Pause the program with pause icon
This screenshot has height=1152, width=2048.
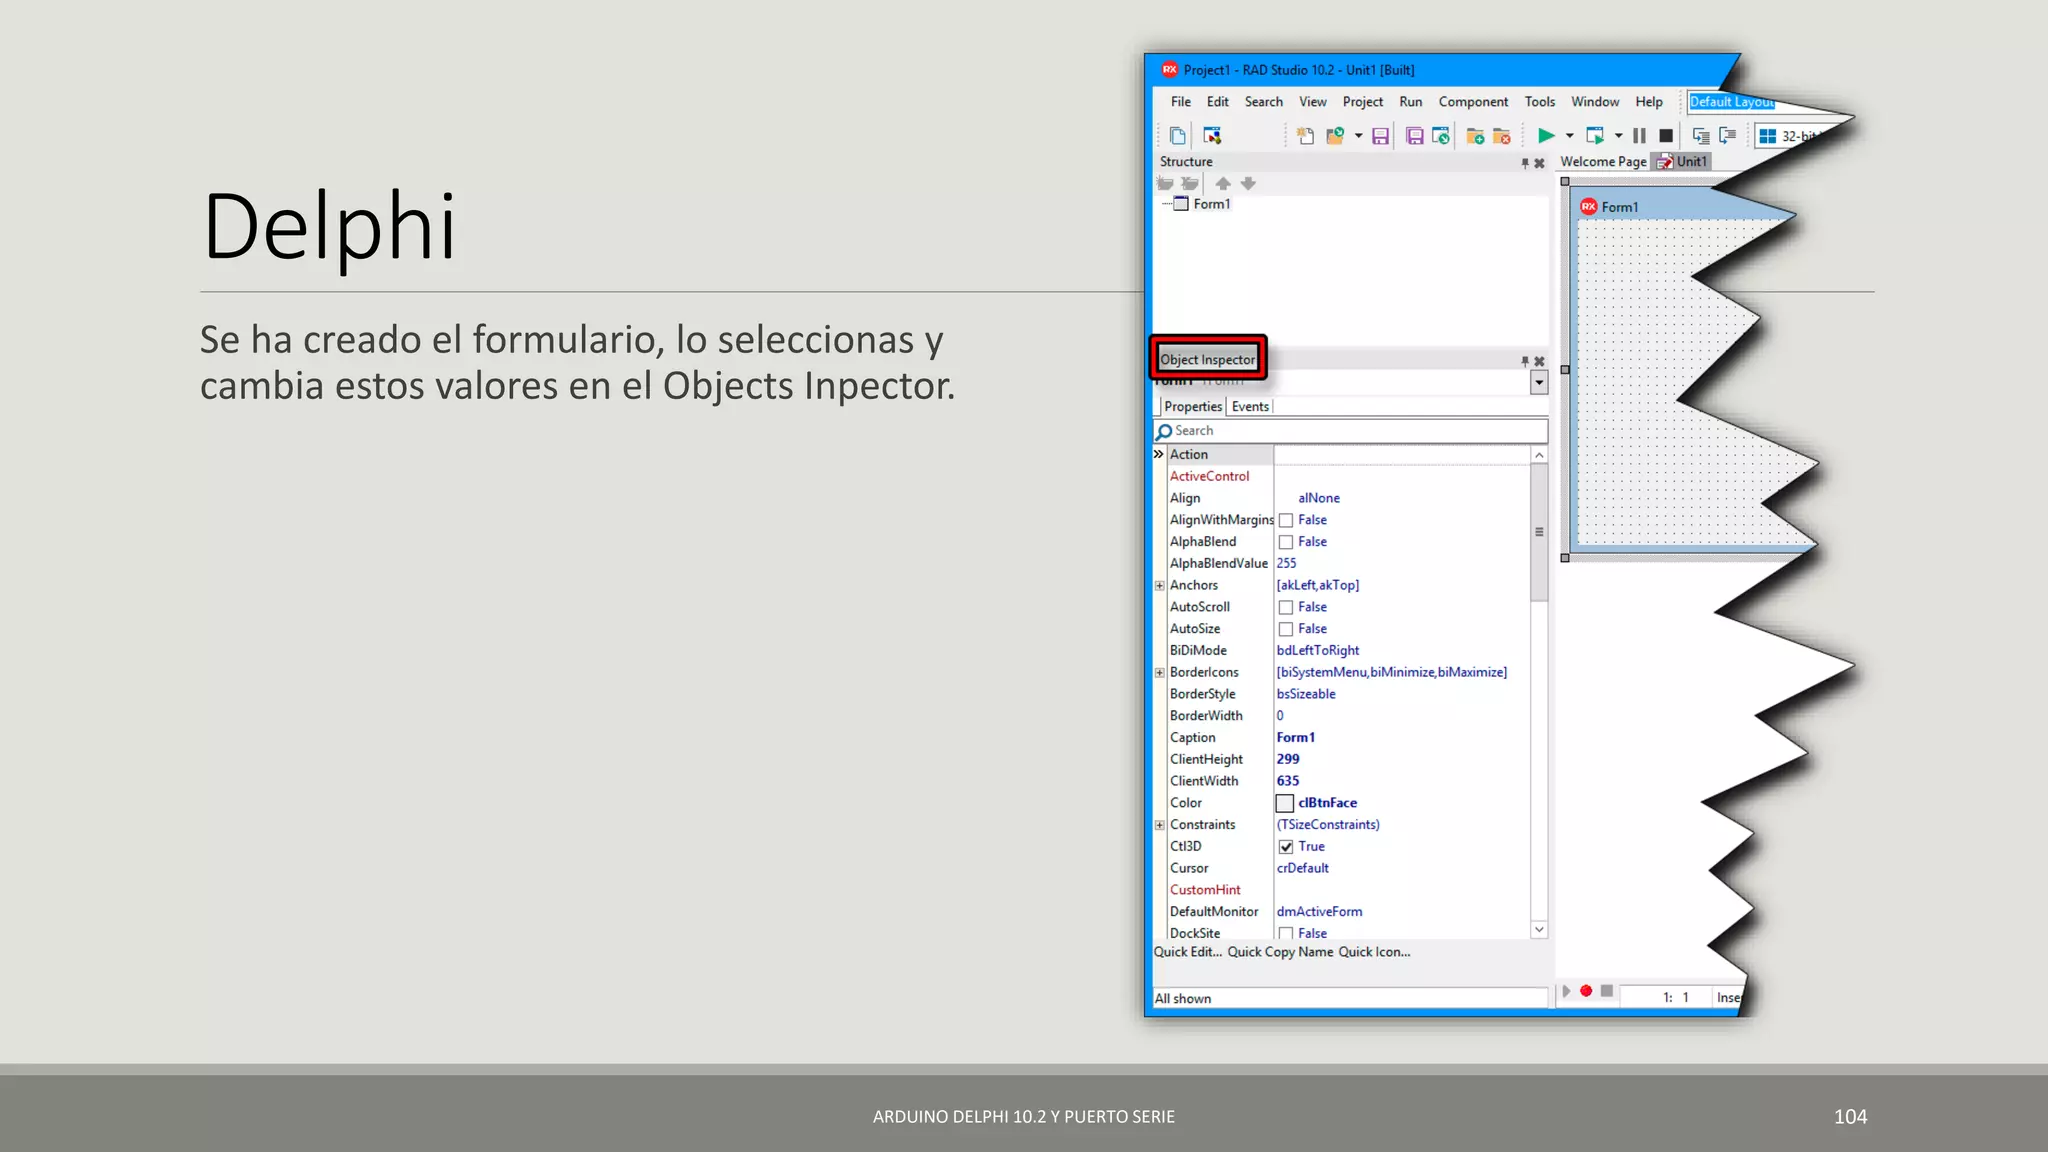coord(1639,135)
